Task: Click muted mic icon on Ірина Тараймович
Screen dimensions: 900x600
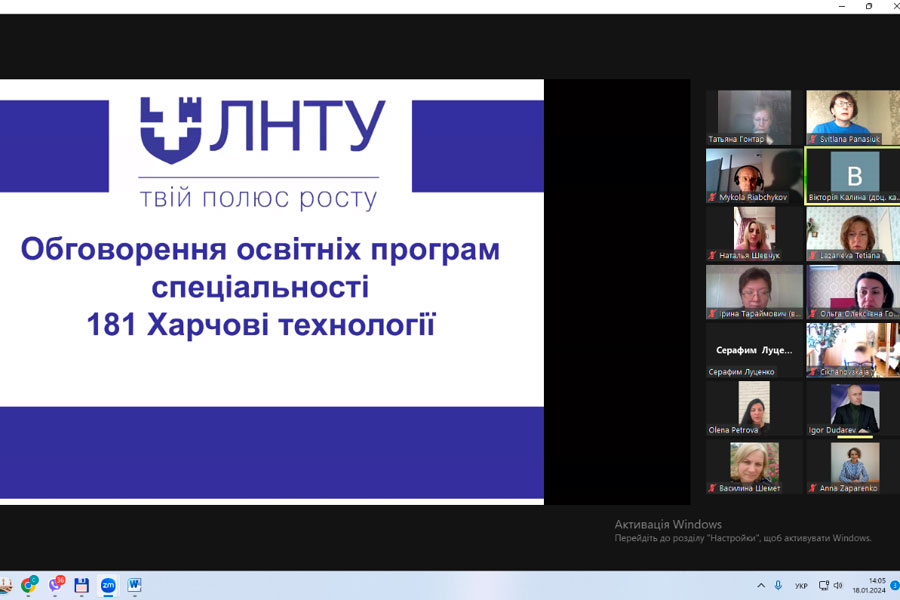Action: tap(712, 313)
